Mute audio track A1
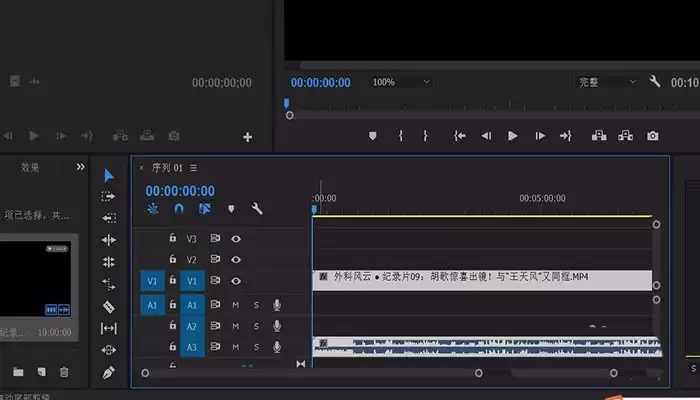Image resolution: width=700 pixels, height=400 pixels. 236,304
